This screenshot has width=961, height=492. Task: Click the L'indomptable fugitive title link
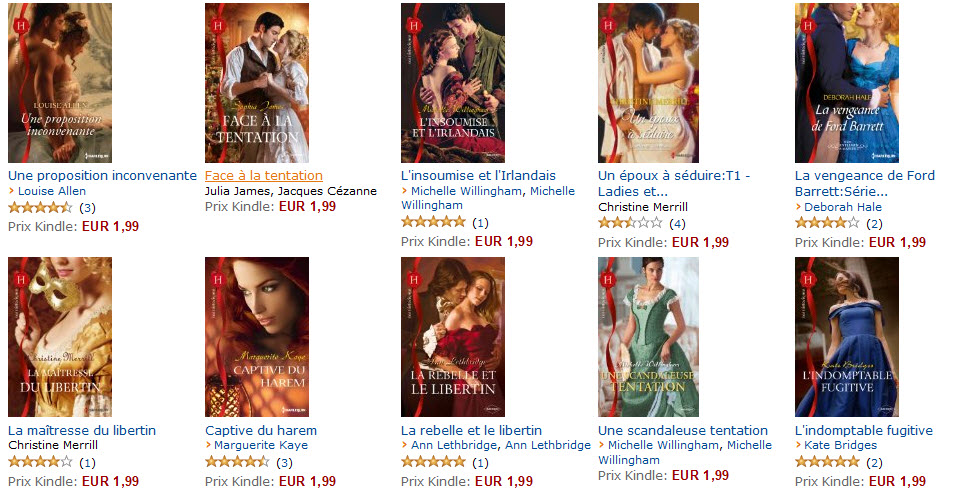[x=864, y=430]
